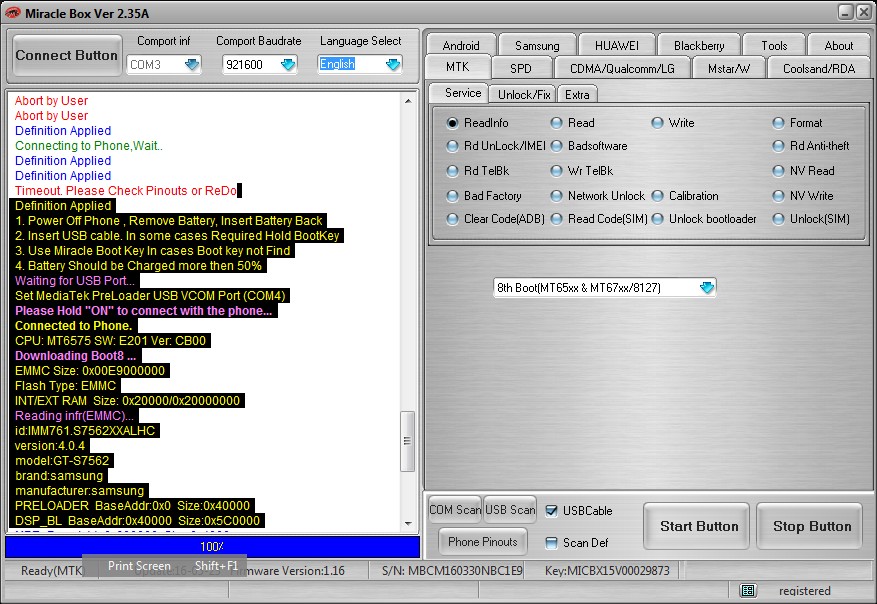Run the USB Scan button

510,509
